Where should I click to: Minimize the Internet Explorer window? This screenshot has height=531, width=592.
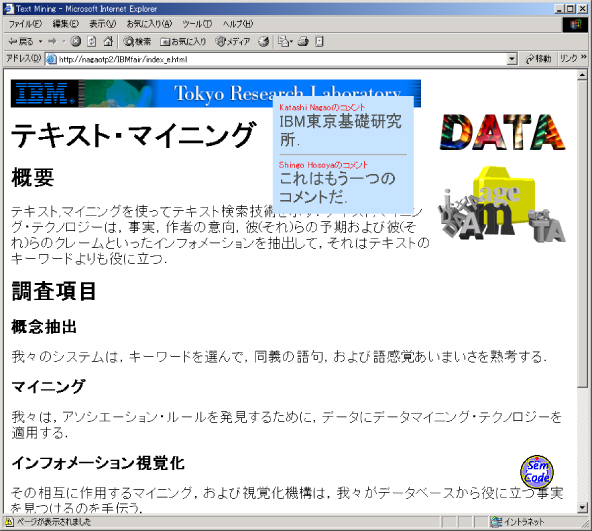[x=560, y=9]
